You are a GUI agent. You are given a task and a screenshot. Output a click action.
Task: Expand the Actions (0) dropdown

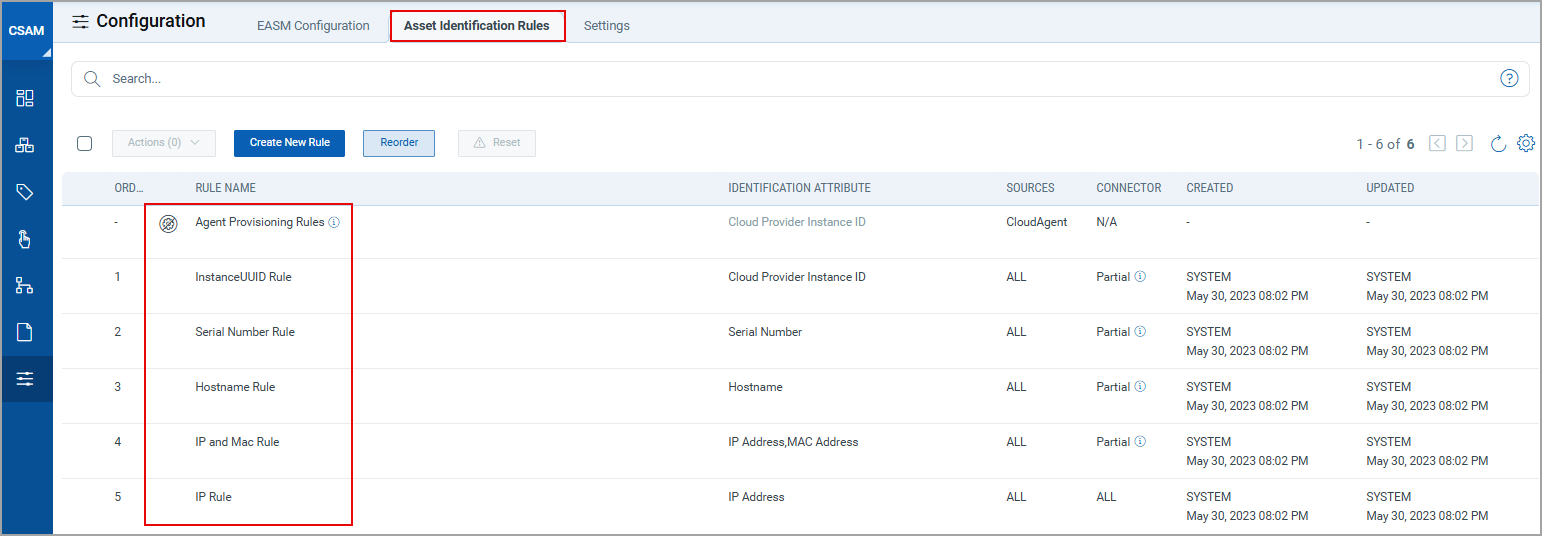(163, 143)
